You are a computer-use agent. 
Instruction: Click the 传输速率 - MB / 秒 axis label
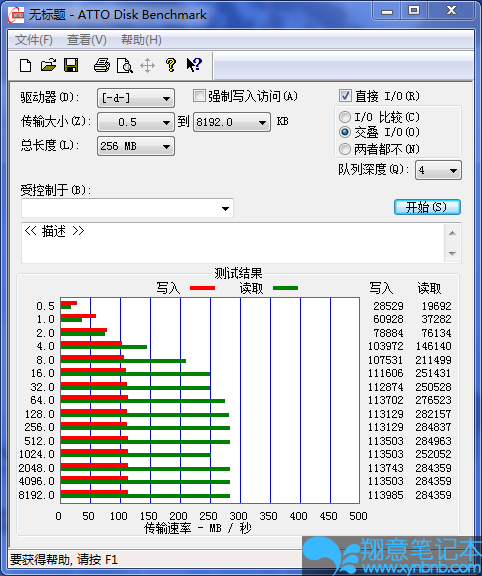197,529
